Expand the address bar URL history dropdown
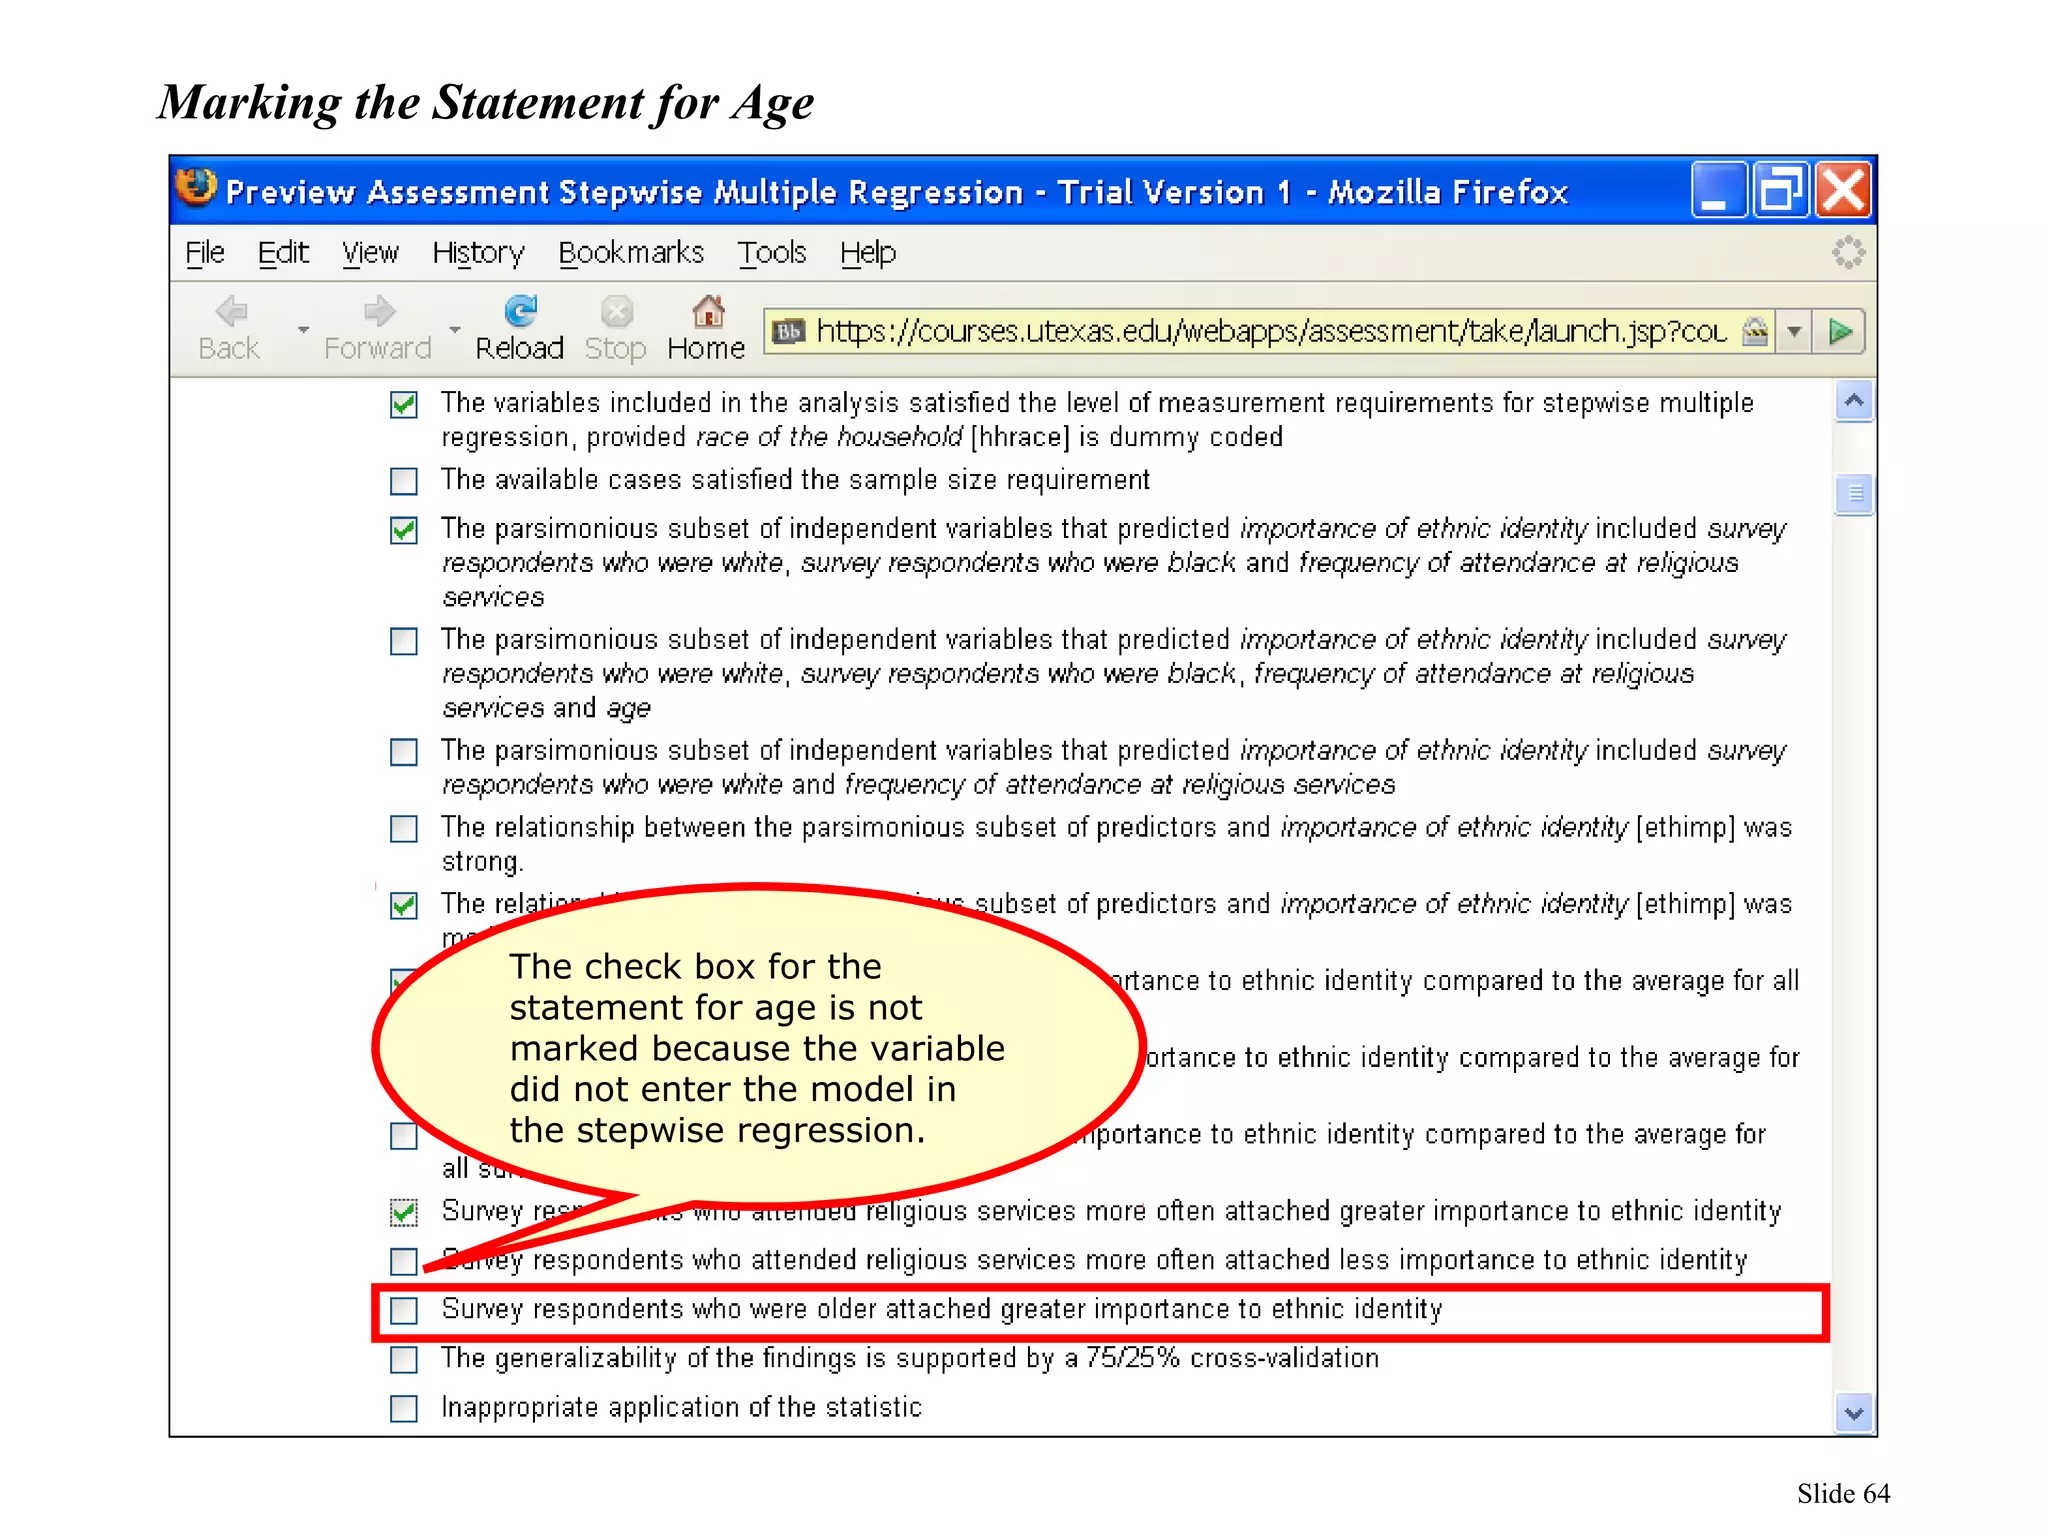 click(x=1794, y=331)
